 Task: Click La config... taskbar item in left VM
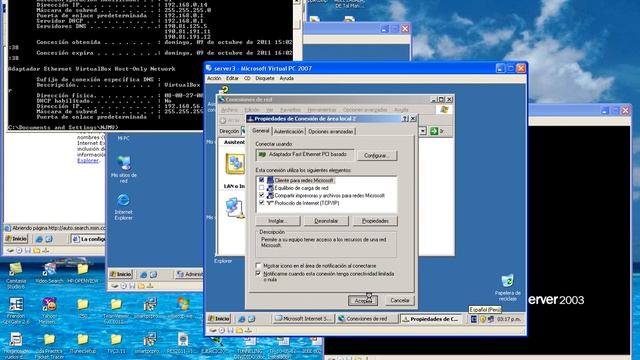click(88, 239)
